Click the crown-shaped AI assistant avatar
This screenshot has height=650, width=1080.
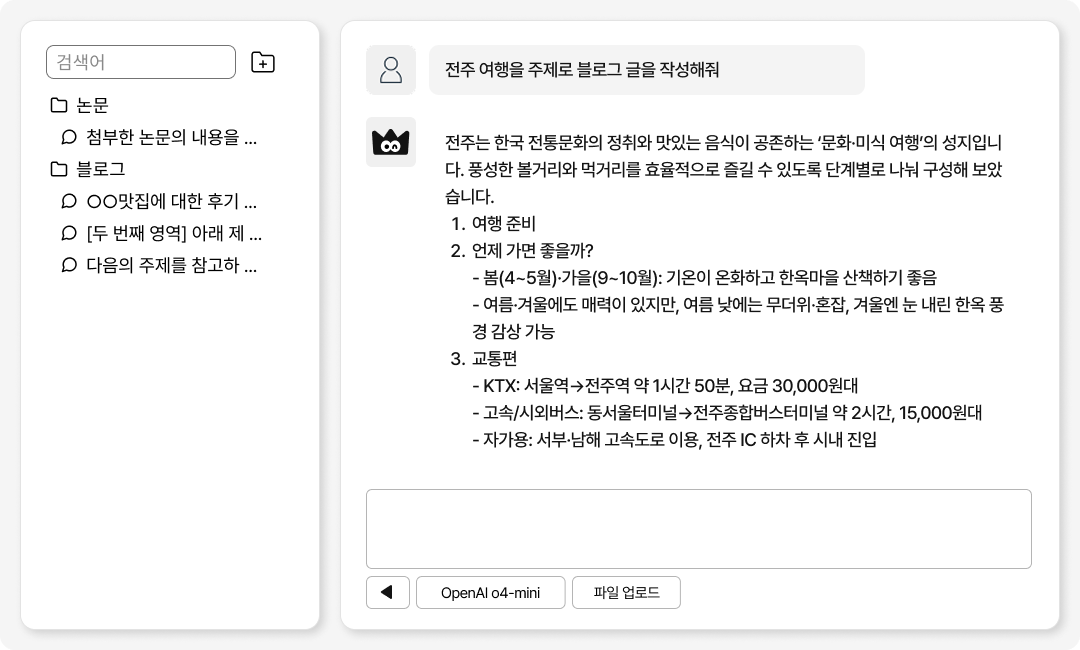tap(391, 142)
